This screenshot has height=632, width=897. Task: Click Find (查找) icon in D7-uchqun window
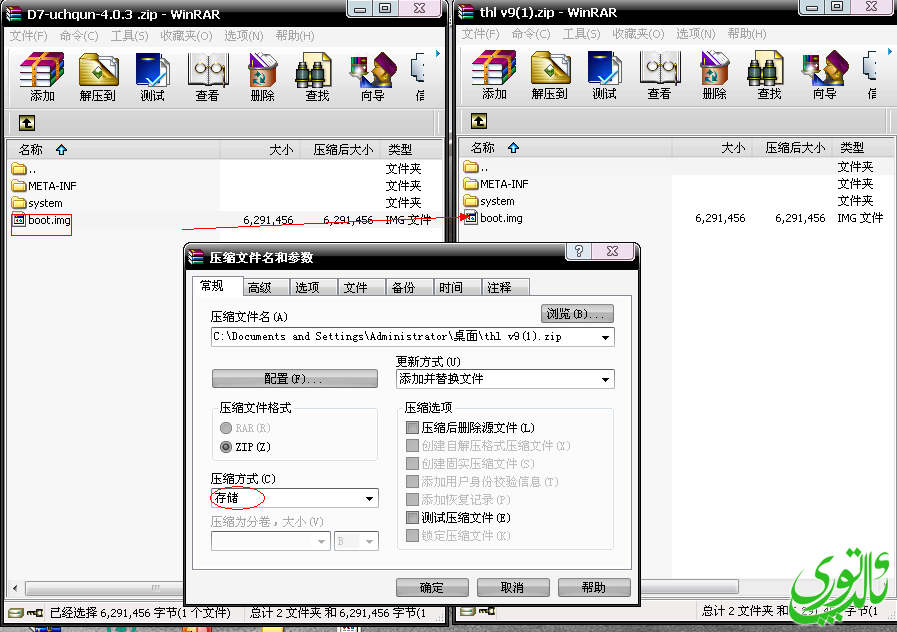tap(317, 77)
